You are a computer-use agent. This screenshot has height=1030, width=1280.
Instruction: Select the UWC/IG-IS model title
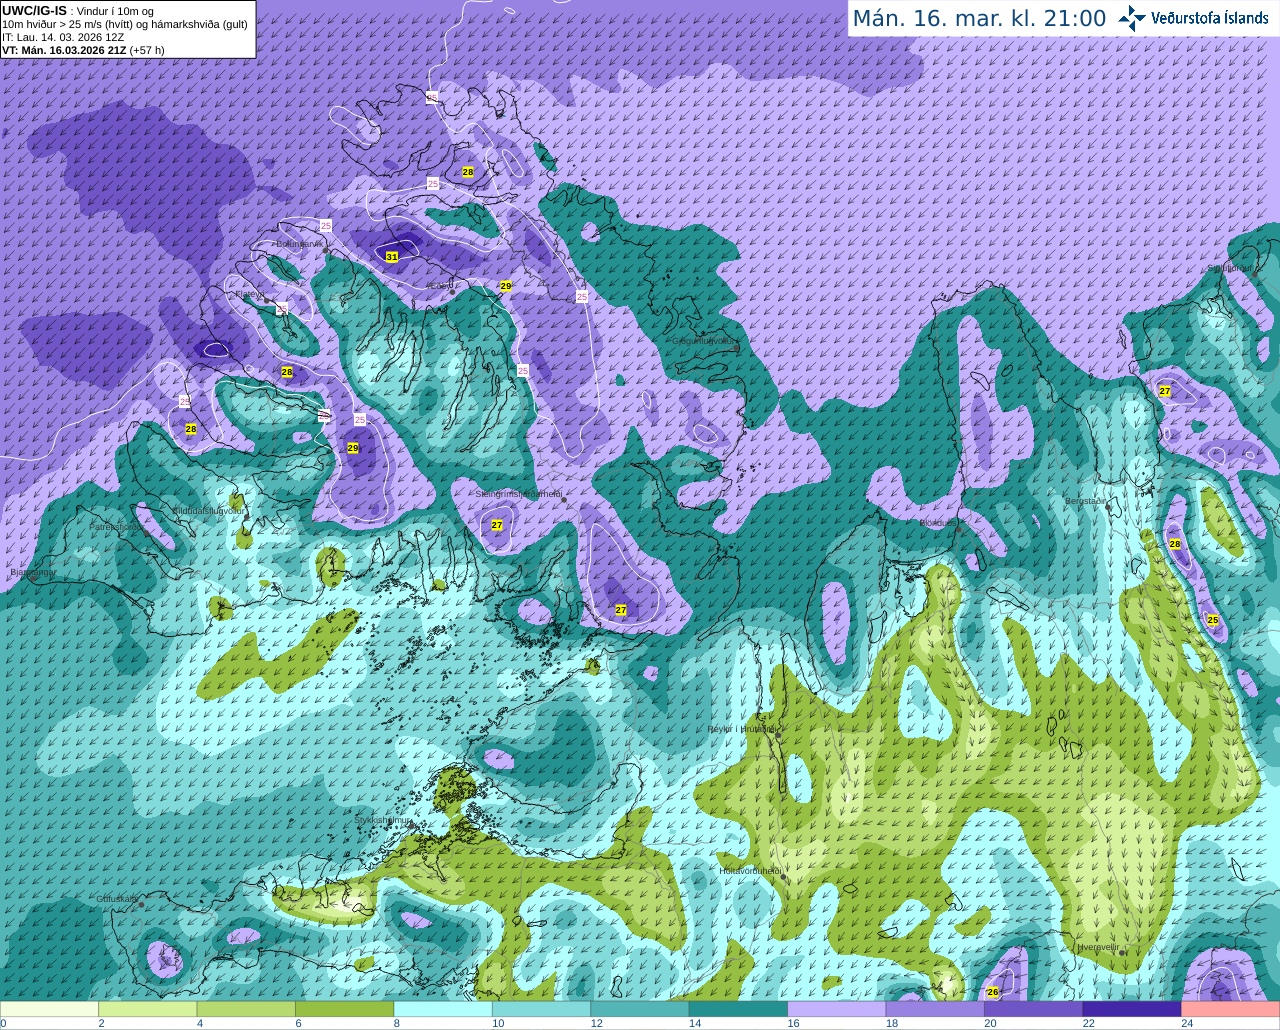point(34,10)
